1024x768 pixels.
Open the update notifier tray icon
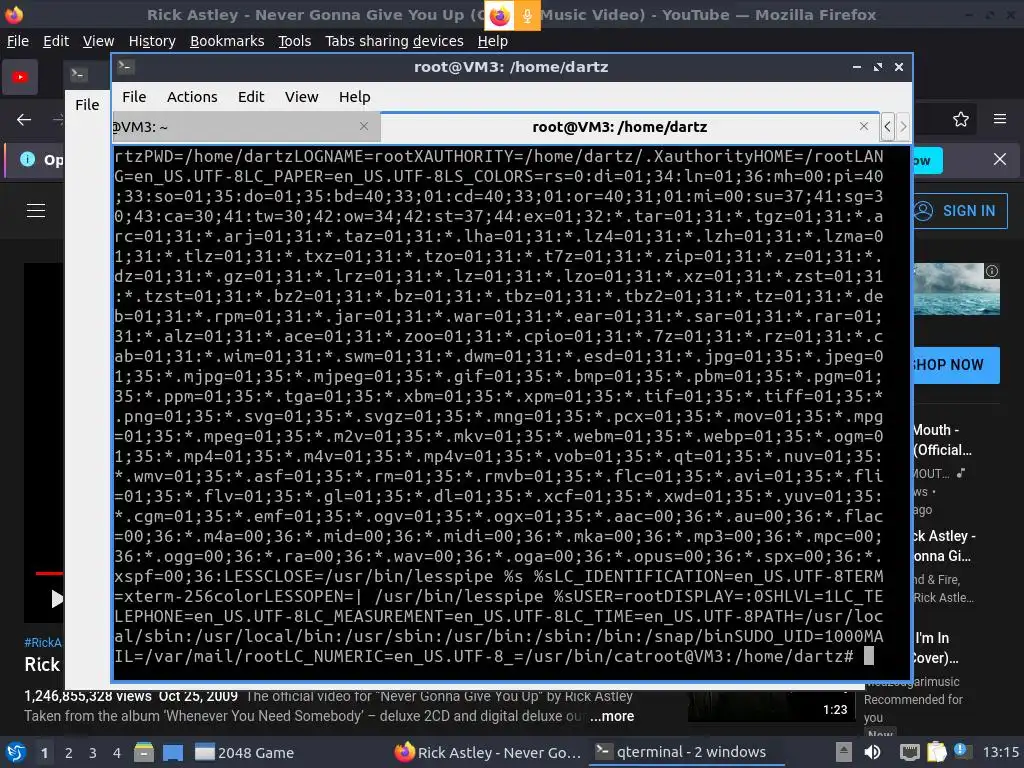tap(960, 751)
